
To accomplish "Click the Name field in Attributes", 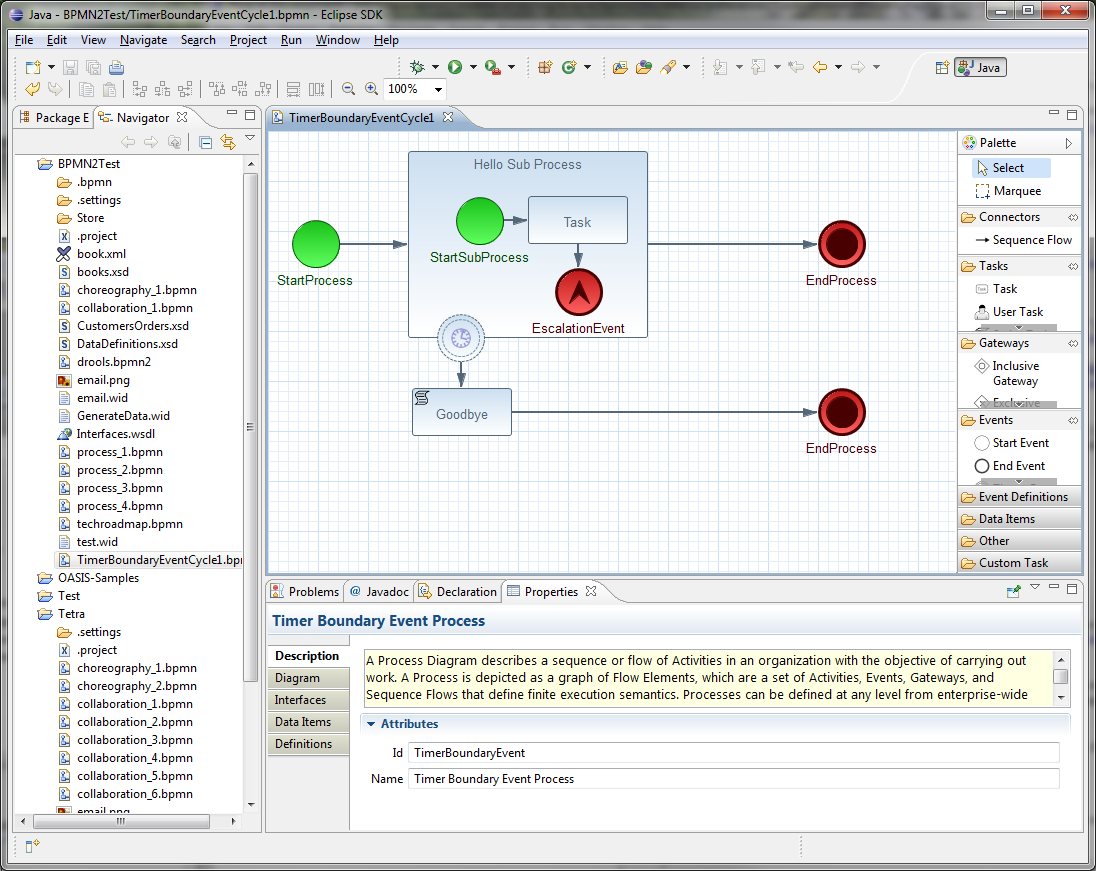I will [x=732, y=779].
